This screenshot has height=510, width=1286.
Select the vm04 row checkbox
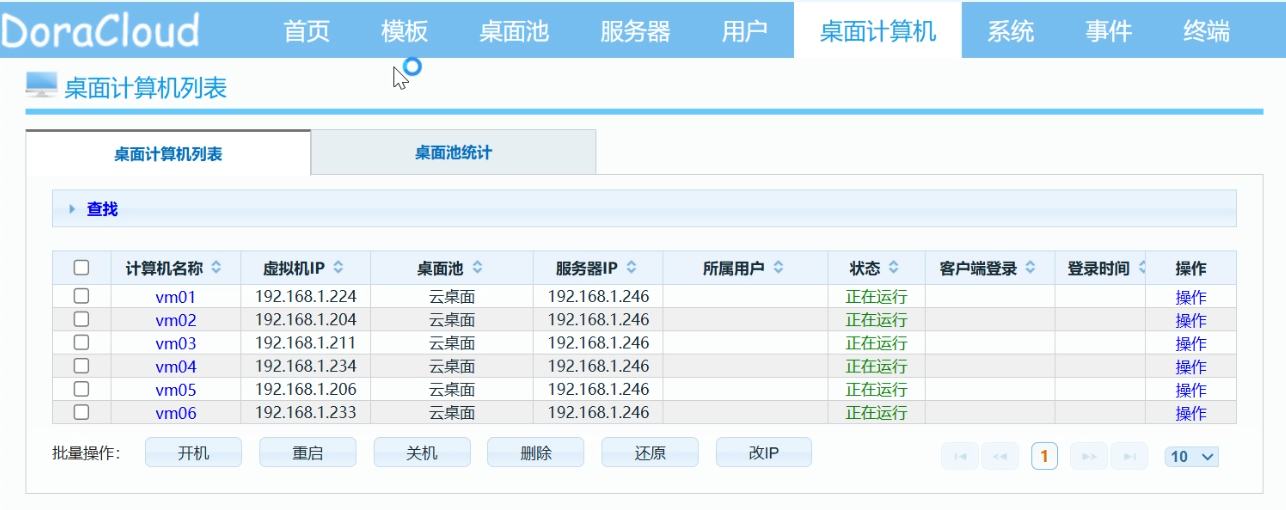tap(82, 366)
